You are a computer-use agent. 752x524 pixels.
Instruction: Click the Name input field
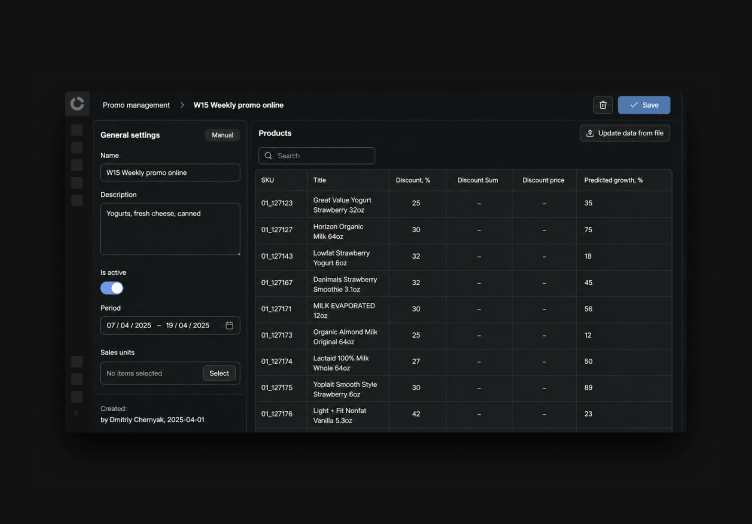click(170, 173)
